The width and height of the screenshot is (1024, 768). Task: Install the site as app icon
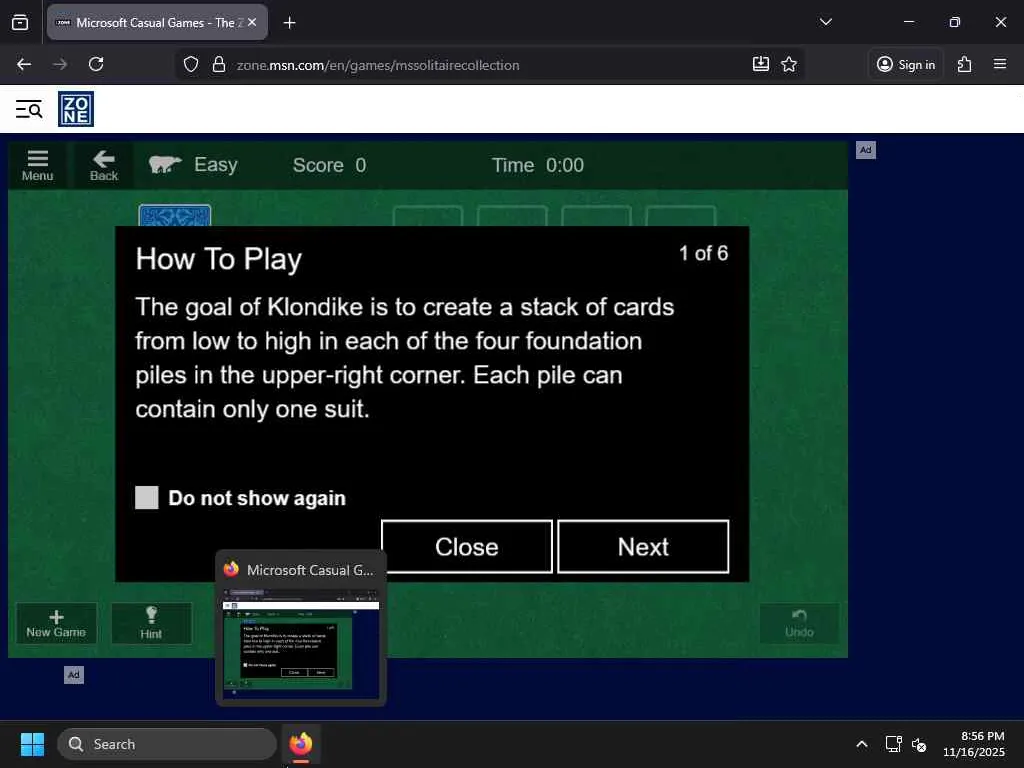(x=761, y=64)
